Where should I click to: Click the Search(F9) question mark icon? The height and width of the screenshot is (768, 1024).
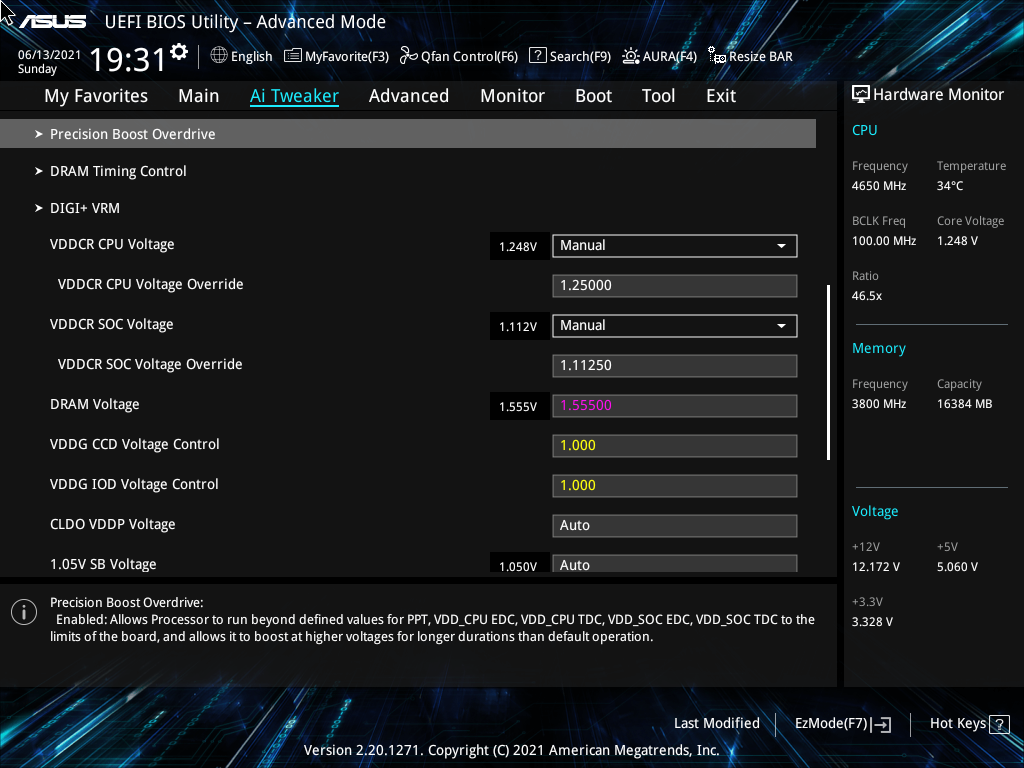coord(537,56)
